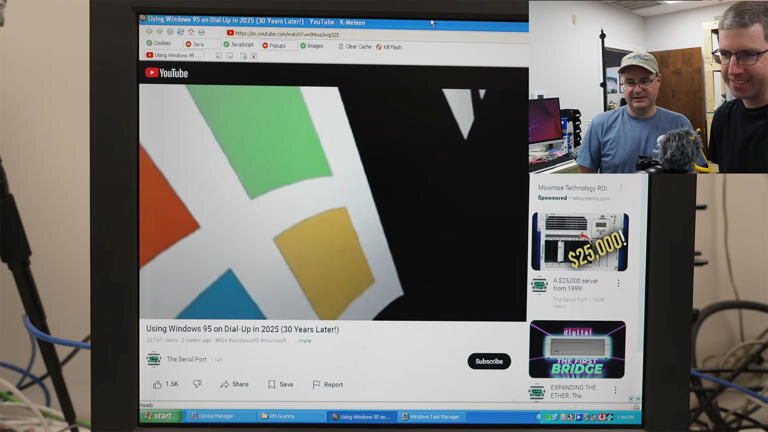Like the video with thumbs-up
This screenshot has height=432, width=768.
click(166, 384)
